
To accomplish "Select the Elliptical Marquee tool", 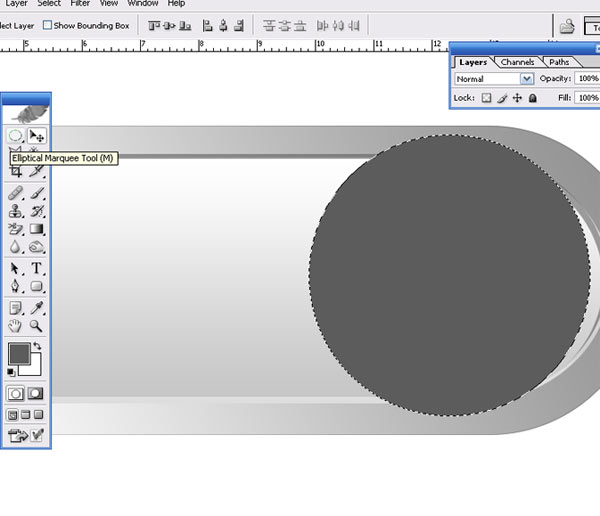I will click(15, 136).
